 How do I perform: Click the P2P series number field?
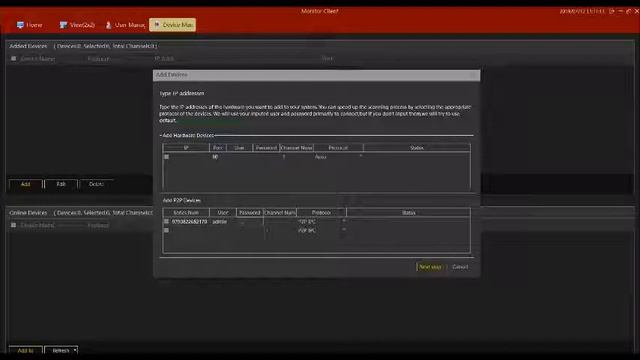coord(189,221)
